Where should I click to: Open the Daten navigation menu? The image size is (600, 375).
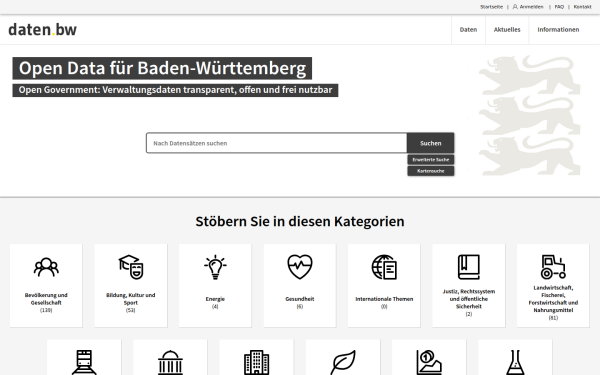pos(468,29)
